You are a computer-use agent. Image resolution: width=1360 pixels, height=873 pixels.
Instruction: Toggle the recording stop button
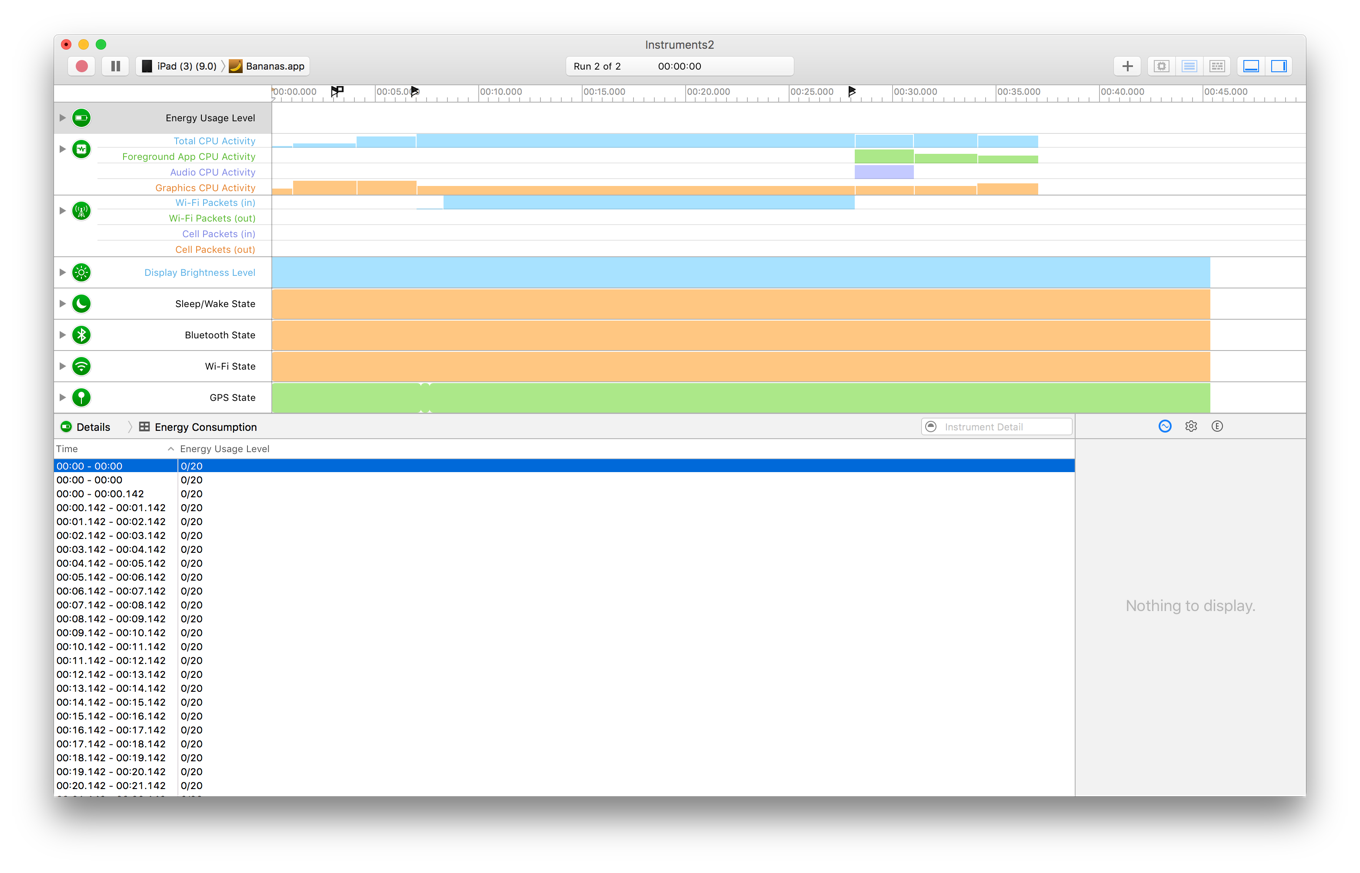coord(81,66)
